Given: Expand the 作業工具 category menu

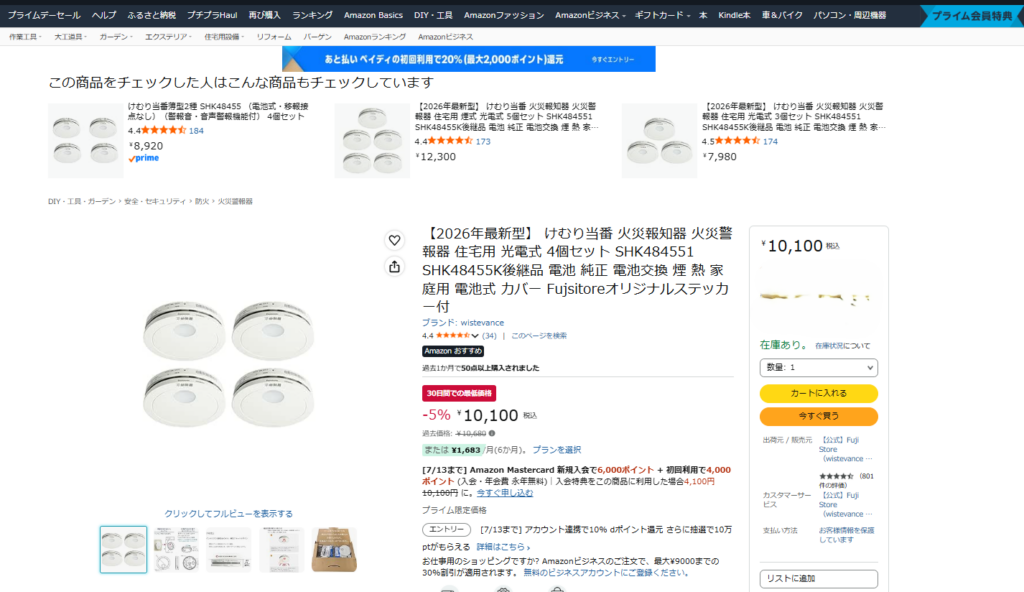Looking at the screenshot, I should pos(25,37).
